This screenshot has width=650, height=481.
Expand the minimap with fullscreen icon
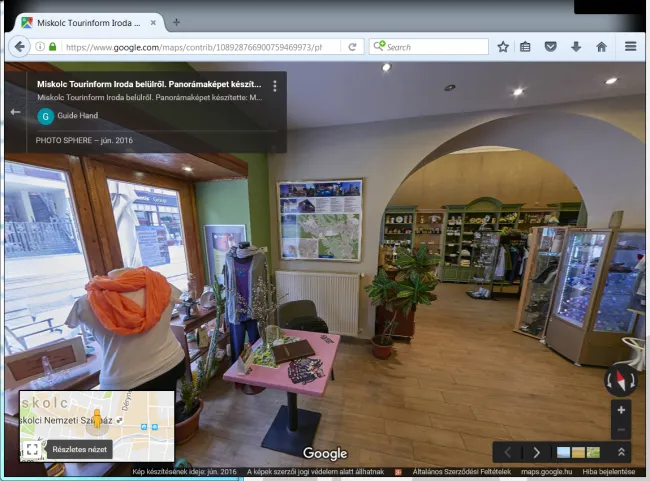pyautogui.click(x=32, y=449)
